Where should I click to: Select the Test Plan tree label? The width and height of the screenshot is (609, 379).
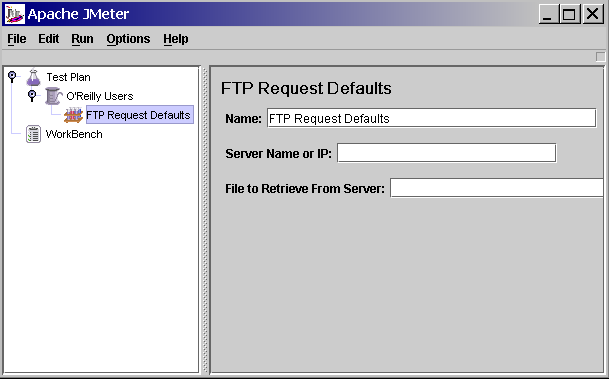tap(68, 77)
